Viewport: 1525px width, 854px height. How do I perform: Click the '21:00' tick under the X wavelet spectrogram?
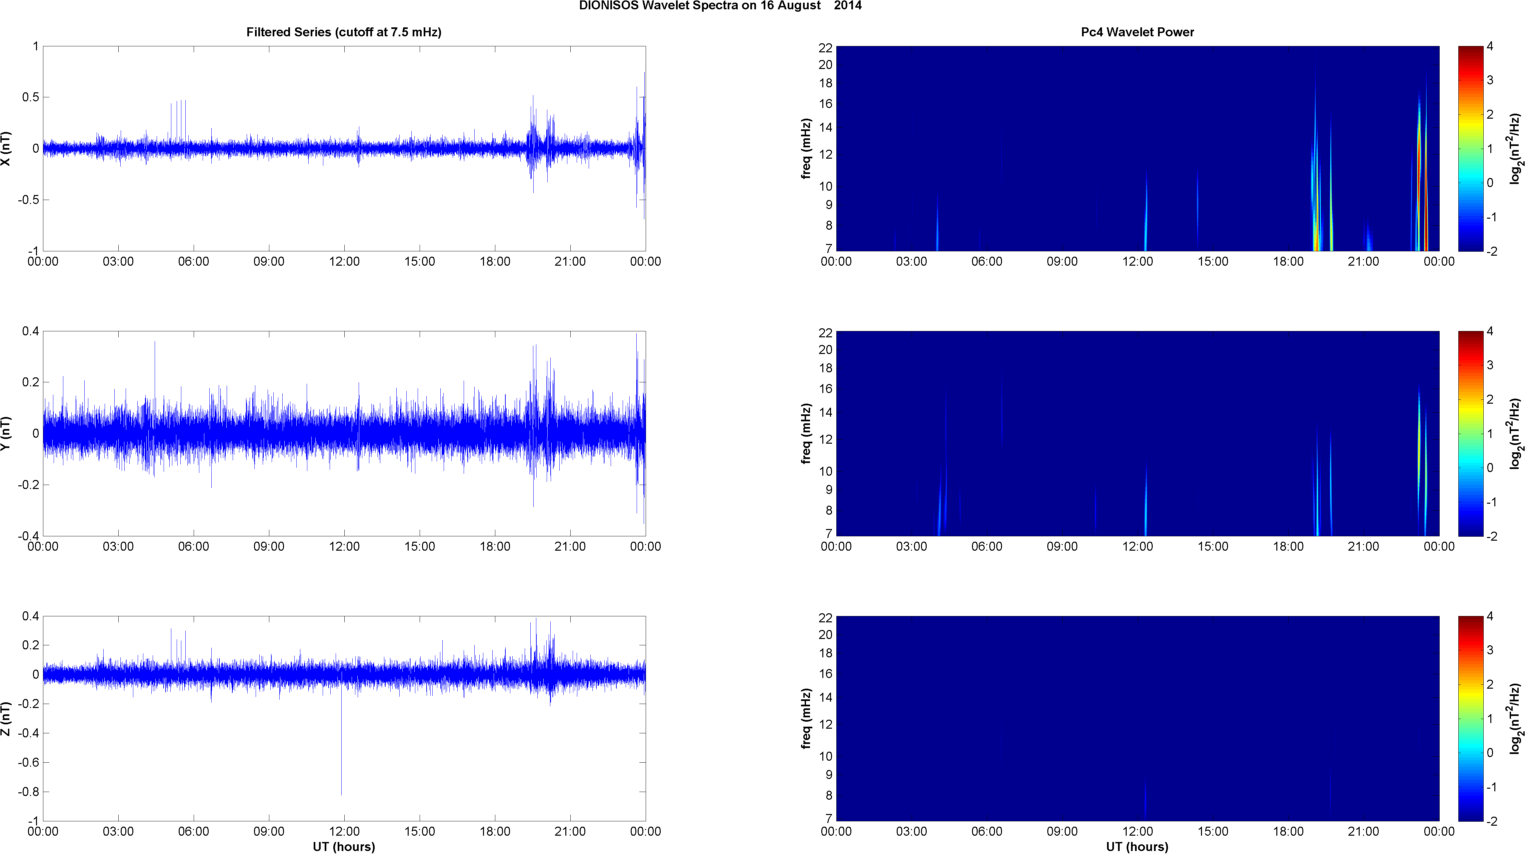(x=1363, y=262)
